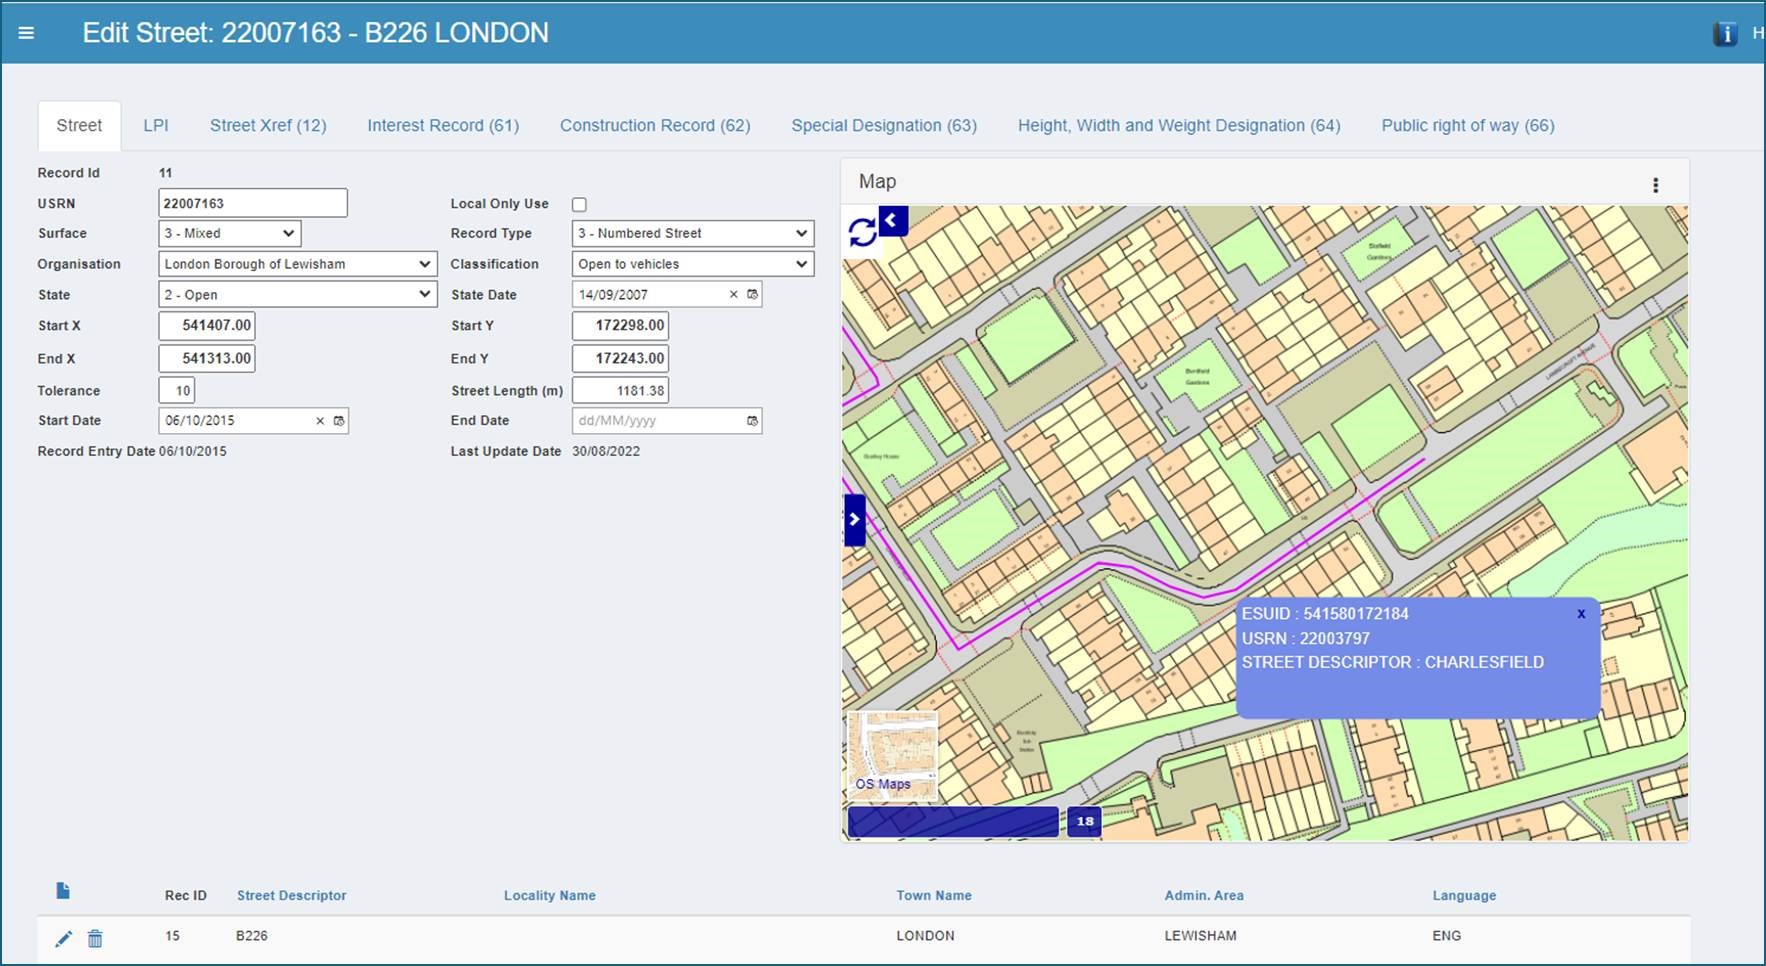Sort by Admin. Area column header
This screenshot has height=966, width=1766.
coord(1204,896)
